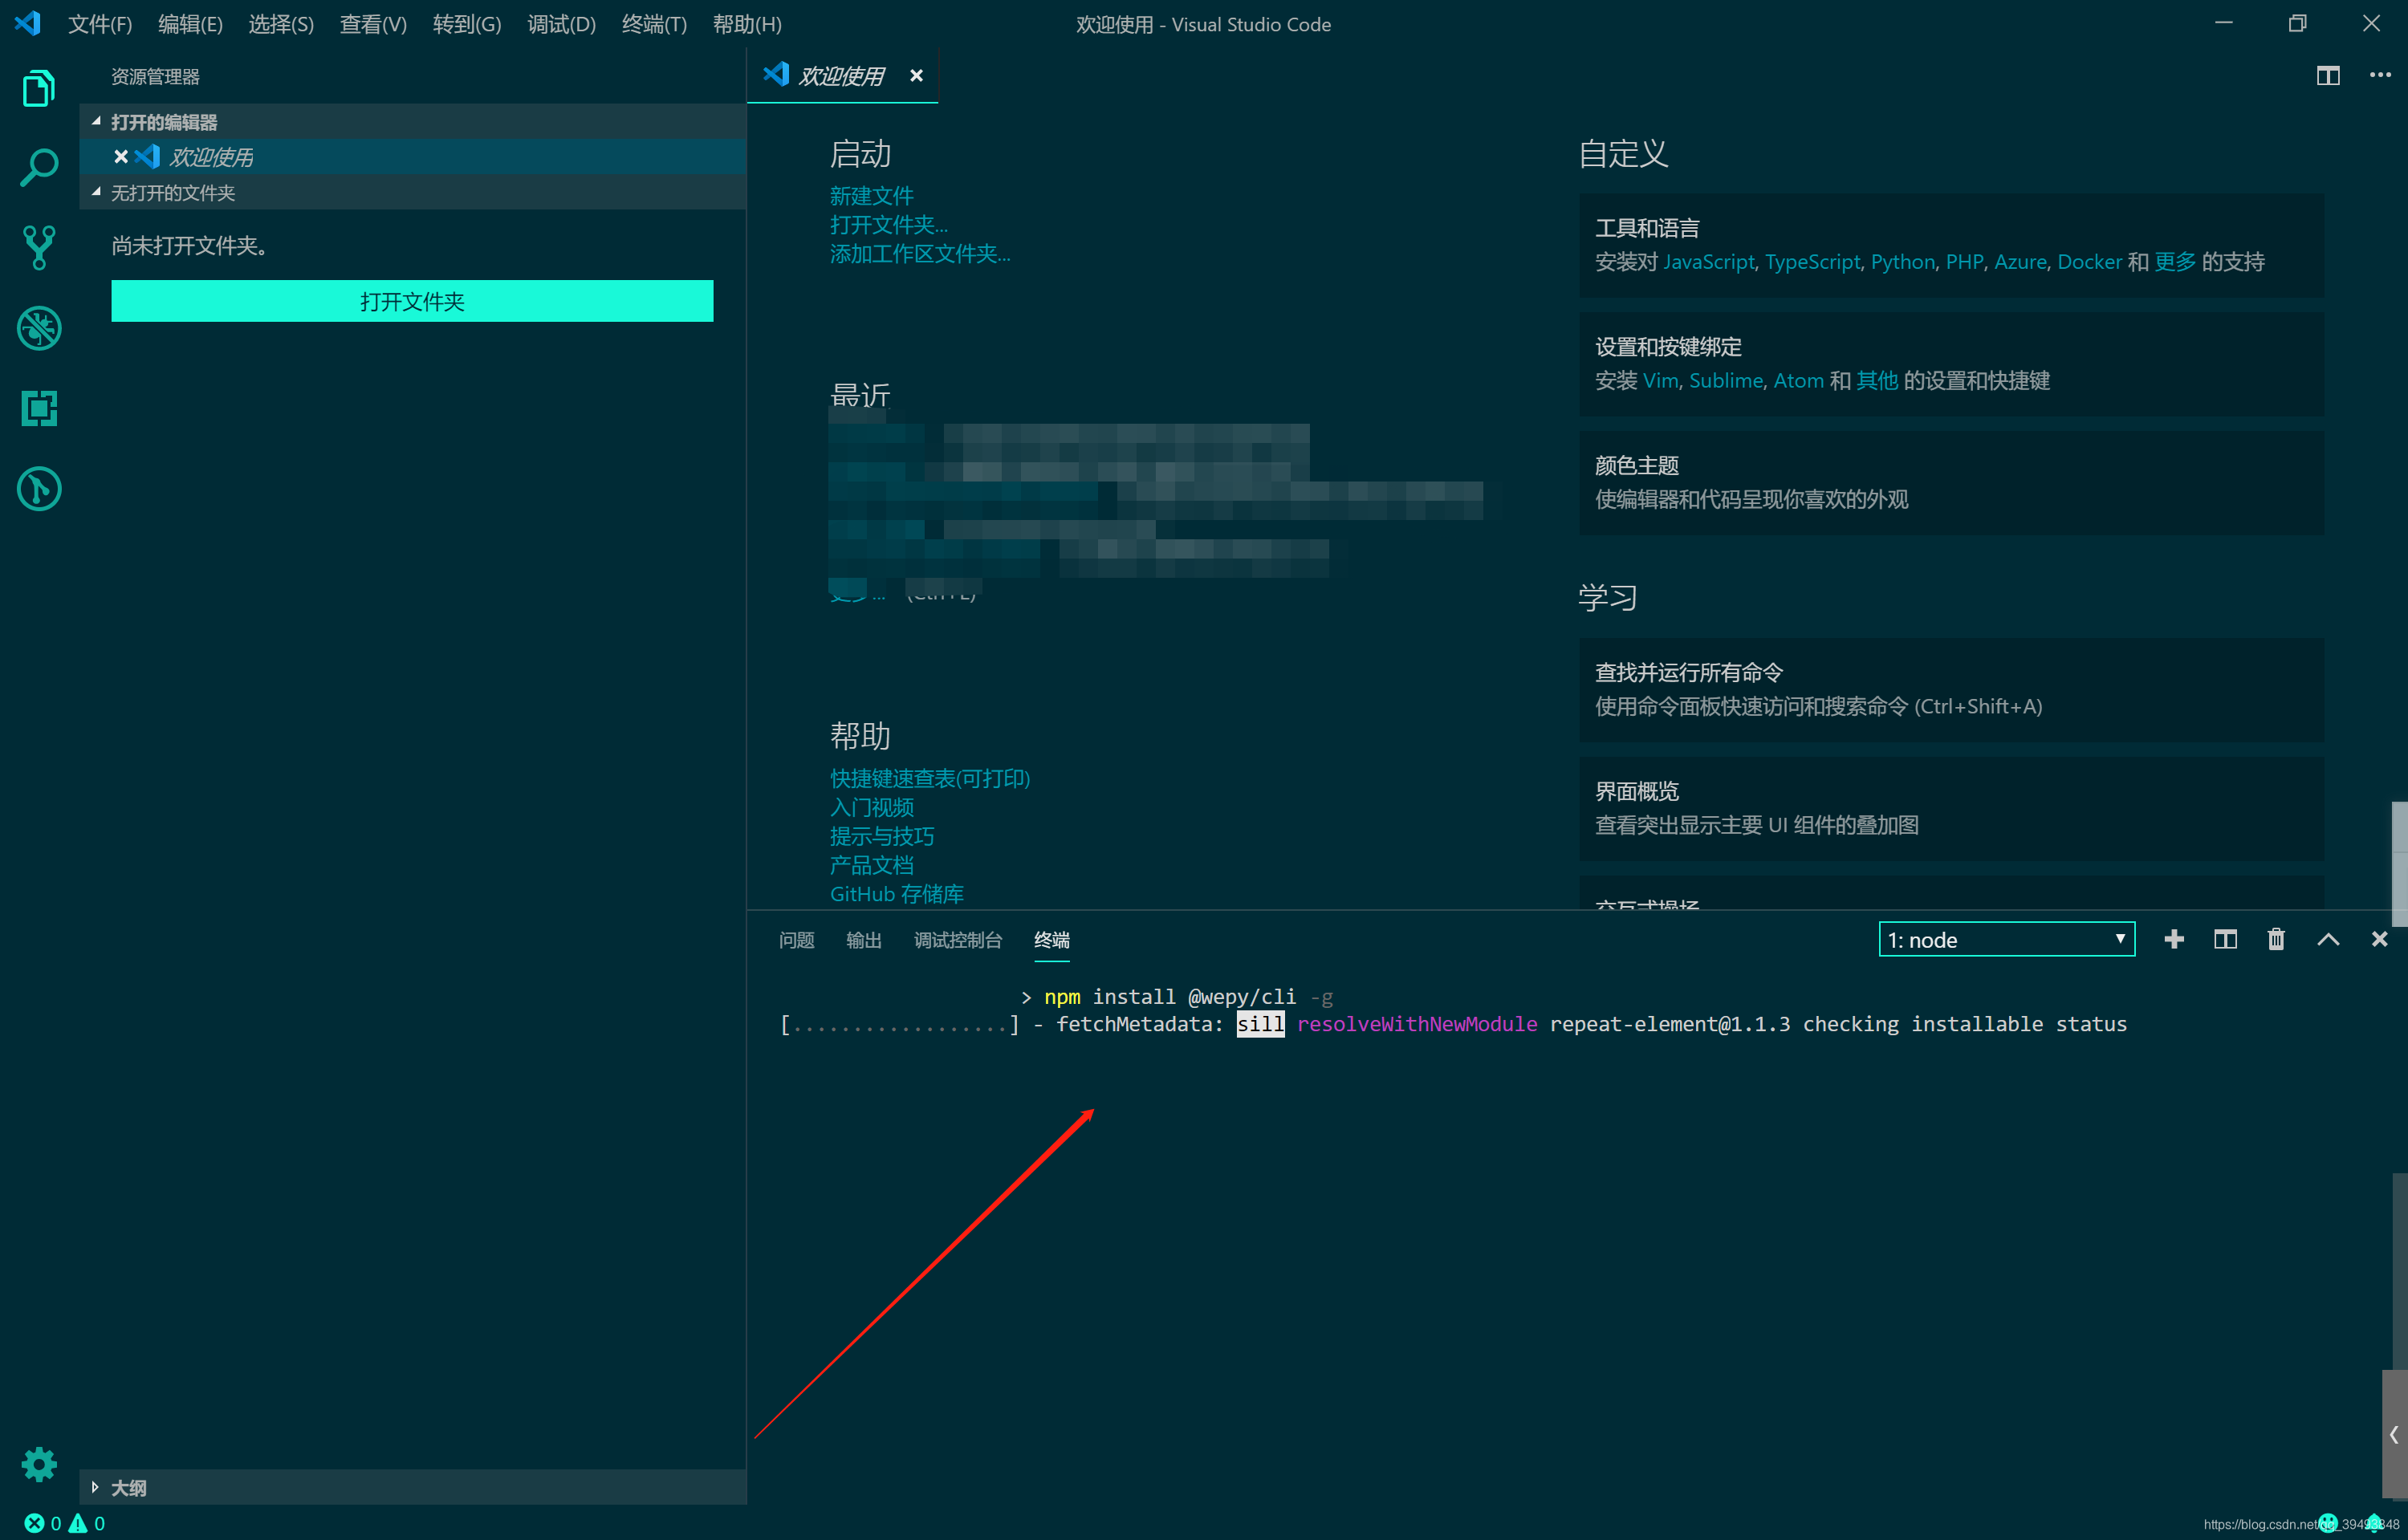The height and width of the screenshot is (1540, 2408).
Task: Collapse the 打开的编辑器 section
Action: point(412,122)
